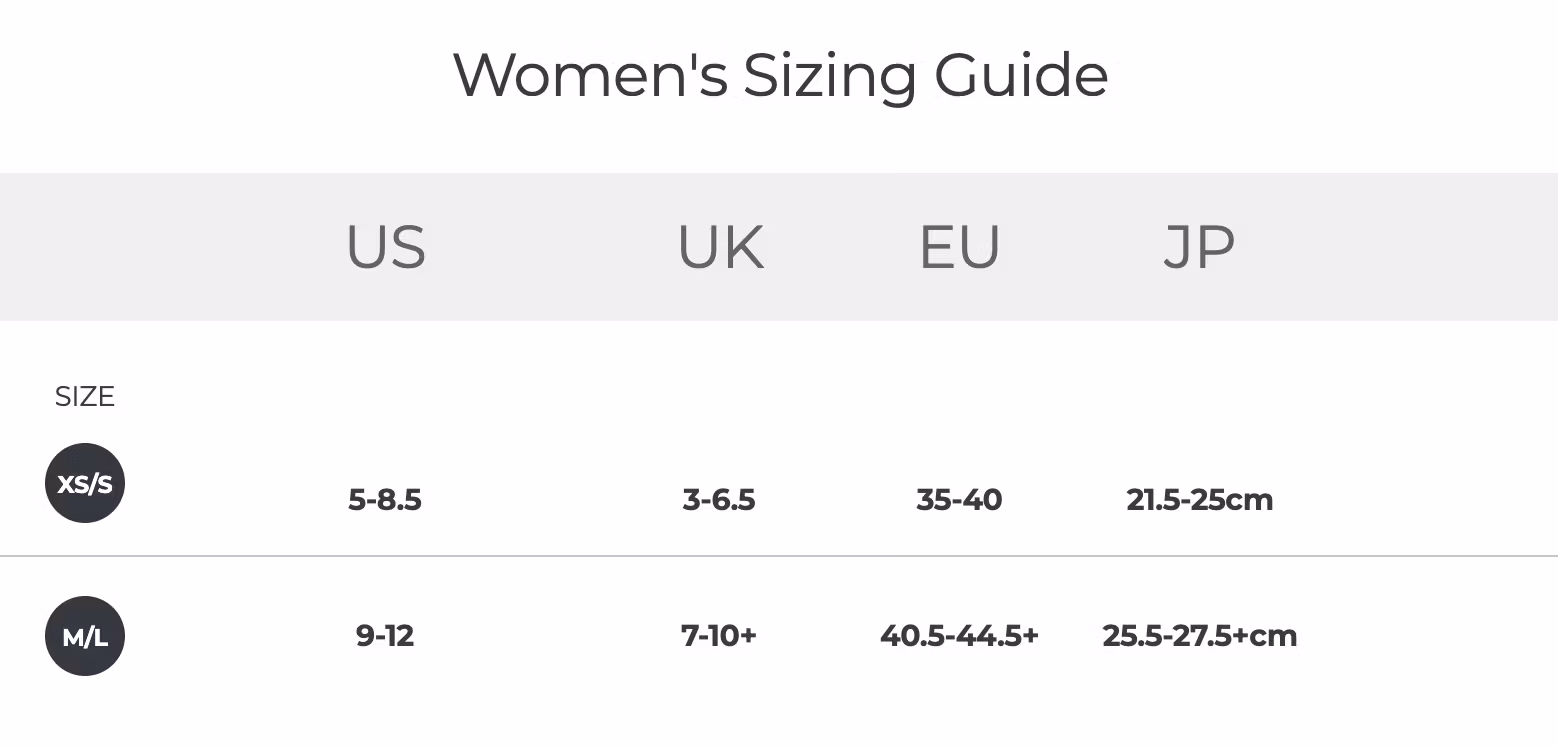Select the M/L size badge
The height and width of the screenshot is (746, 1558).
(85, 637)
